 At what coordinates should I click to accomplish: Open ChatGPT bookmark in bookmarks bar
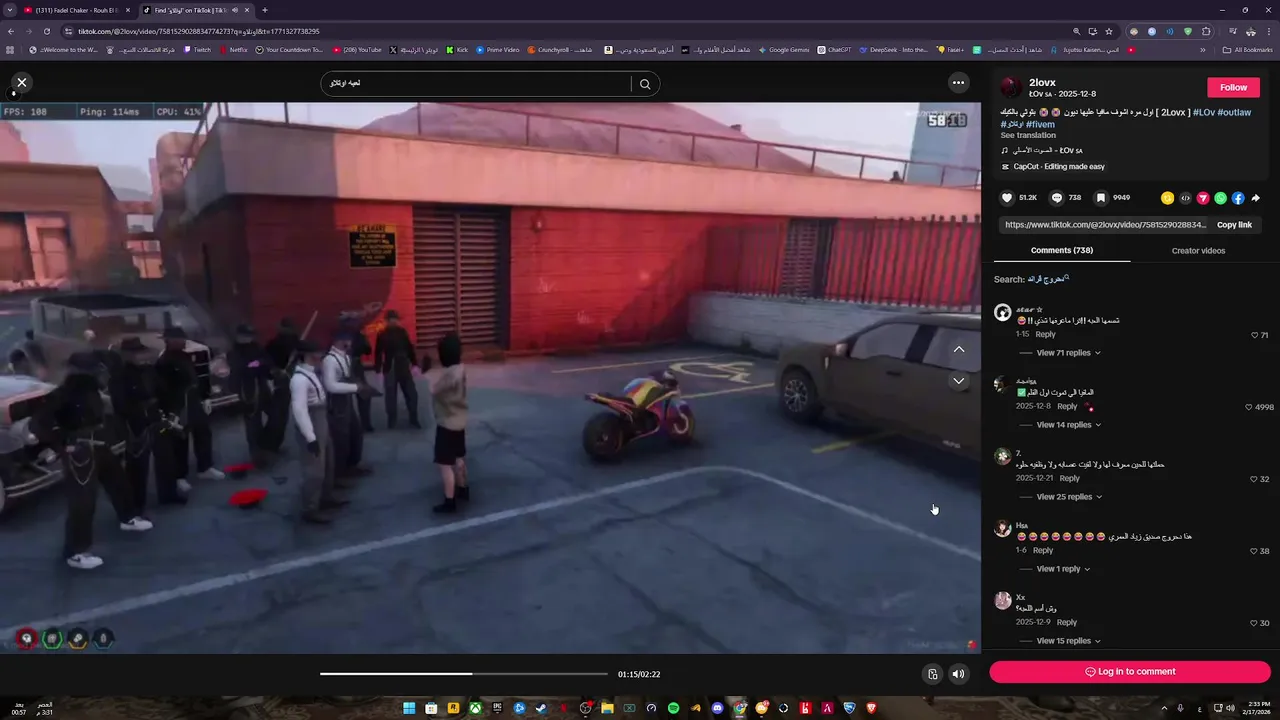point(834,49)
